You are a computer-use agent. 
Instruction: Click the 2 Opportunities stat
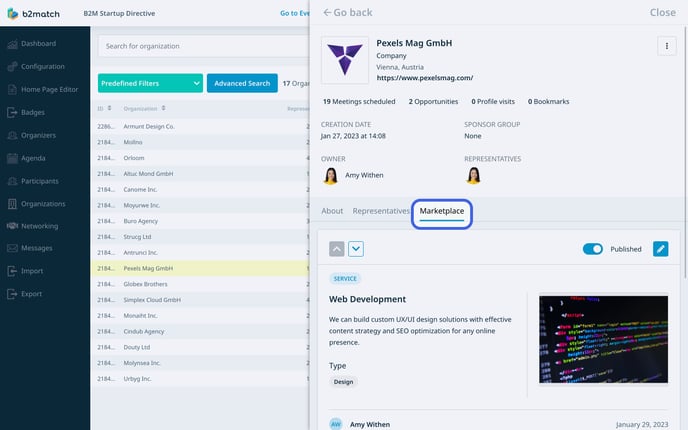pyautogui.click(x=433, y=101)
